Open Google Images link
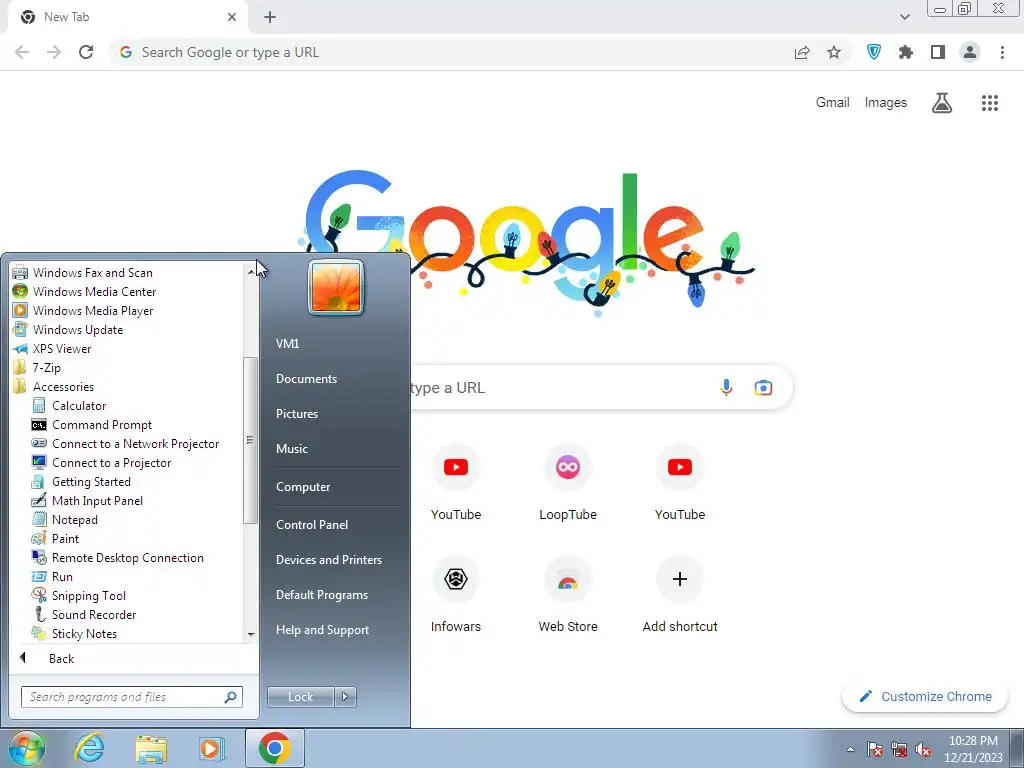Screen dimensions: 1024x768 [x=886, y=103]
